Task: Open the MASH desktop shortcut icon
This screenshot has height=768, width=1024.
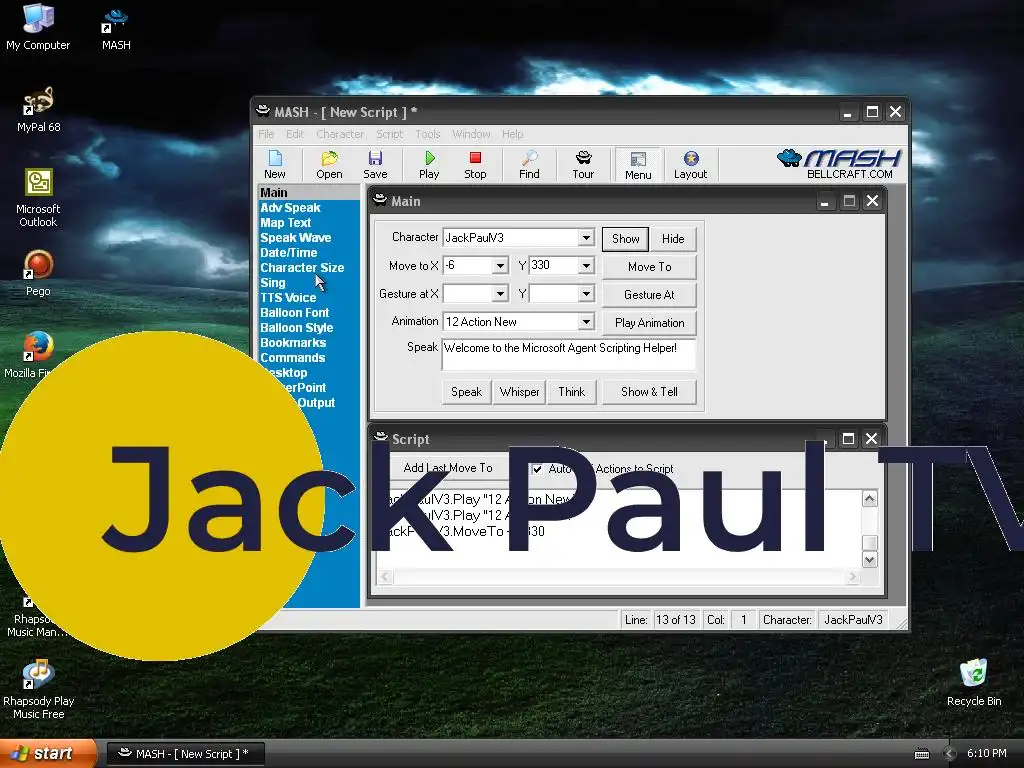Action: coord(116,29)
